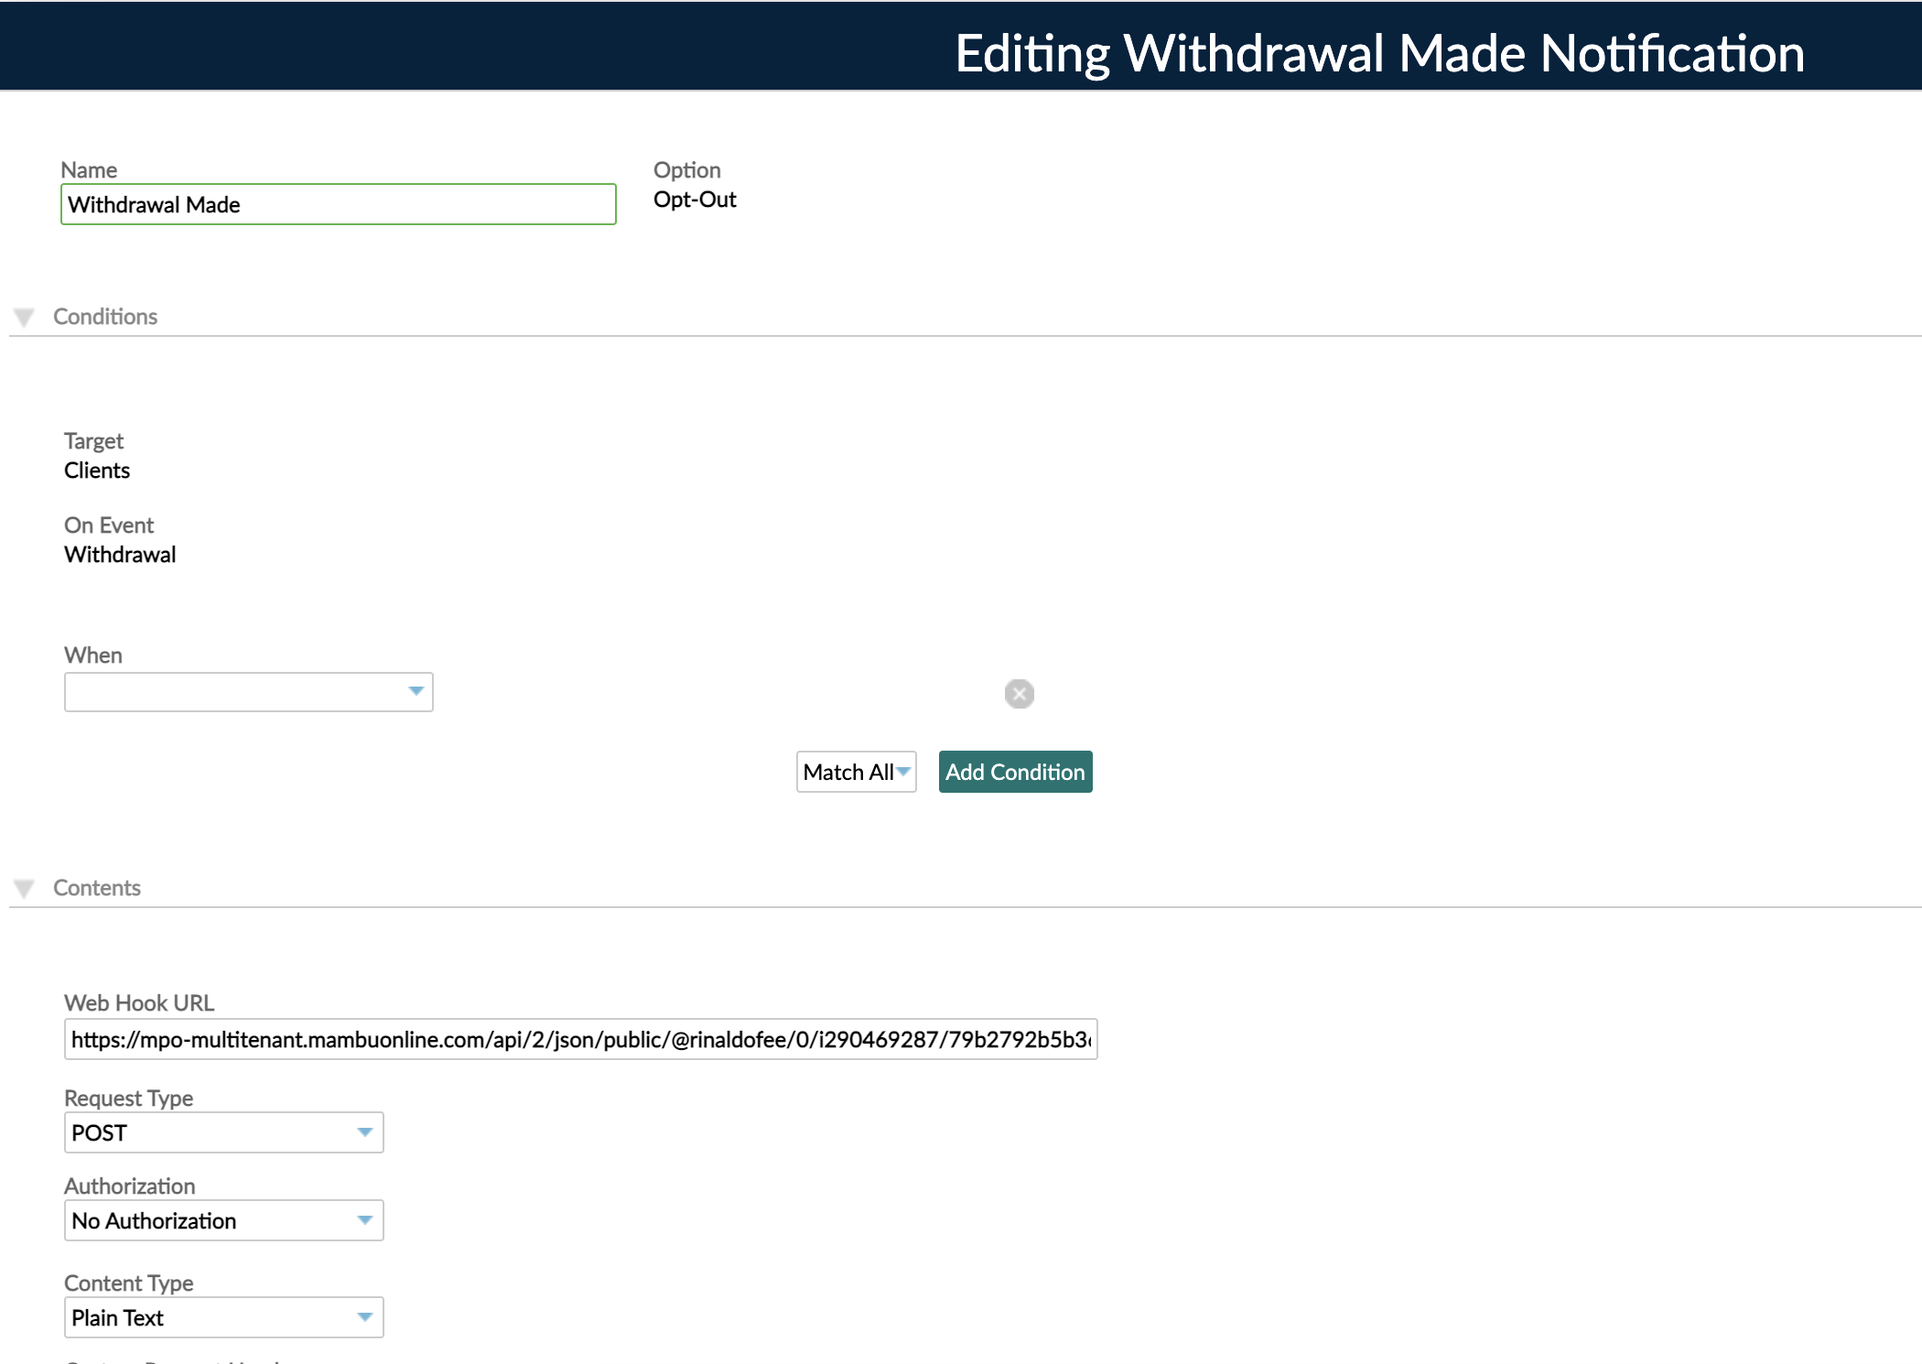Click the Content Type dropdown arrow
This screenshot has width=1922, height=1364.
365,1317
